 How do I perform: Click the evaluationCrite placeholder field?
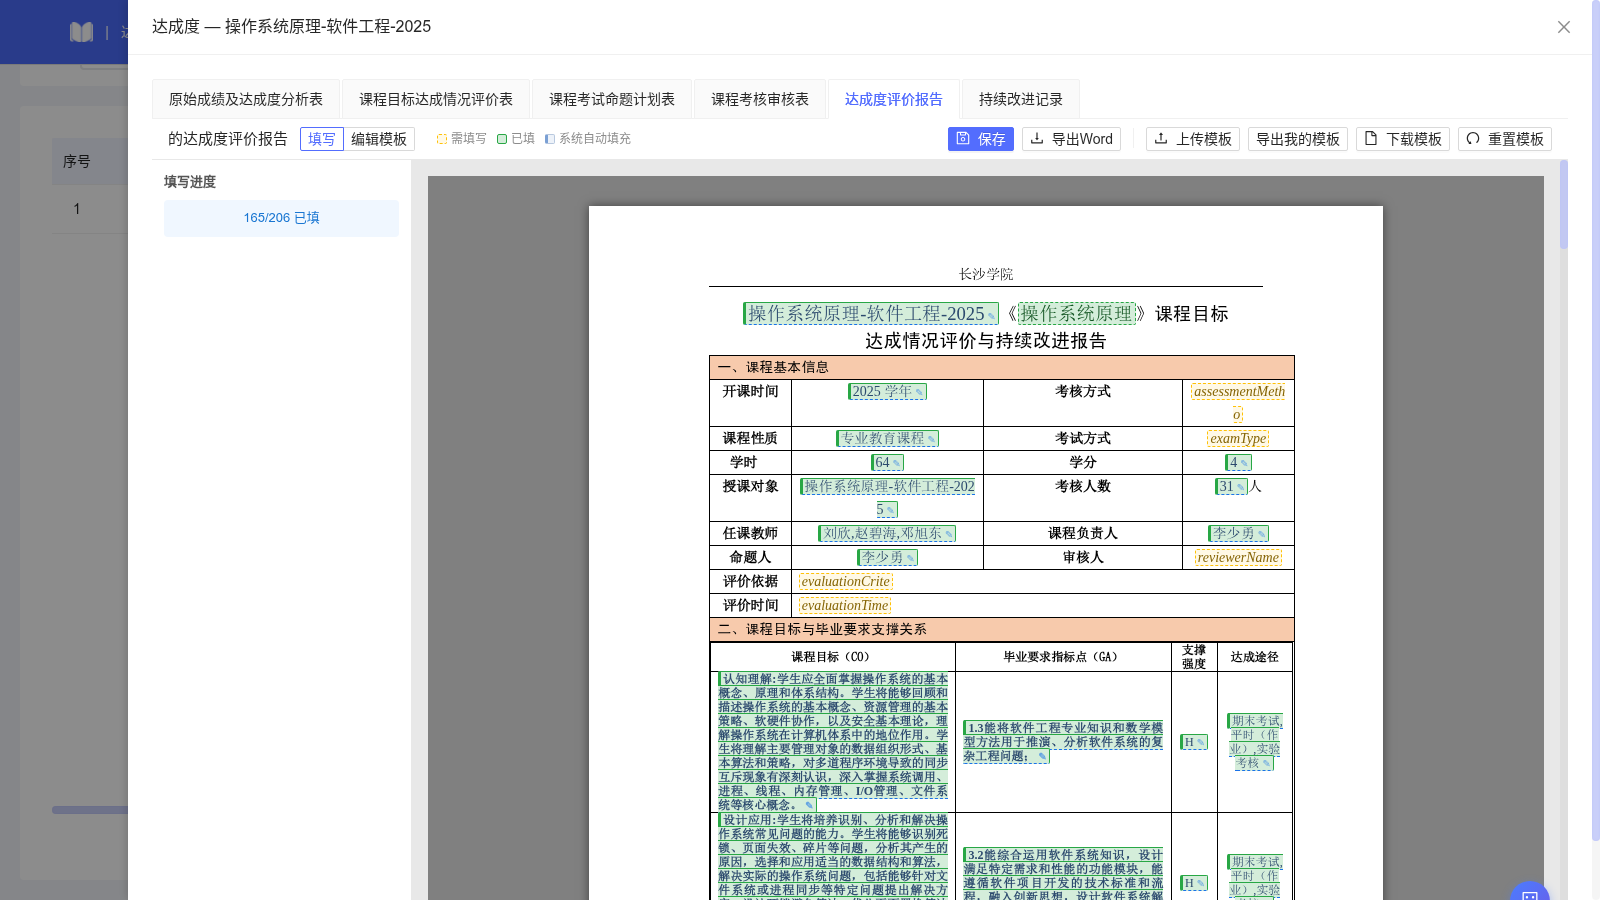tap(846, 581)
